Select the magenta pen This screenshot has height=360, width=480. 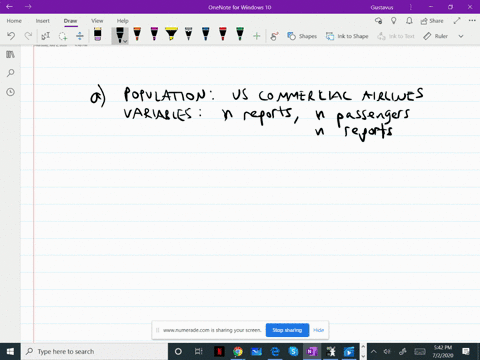point(154,34)
